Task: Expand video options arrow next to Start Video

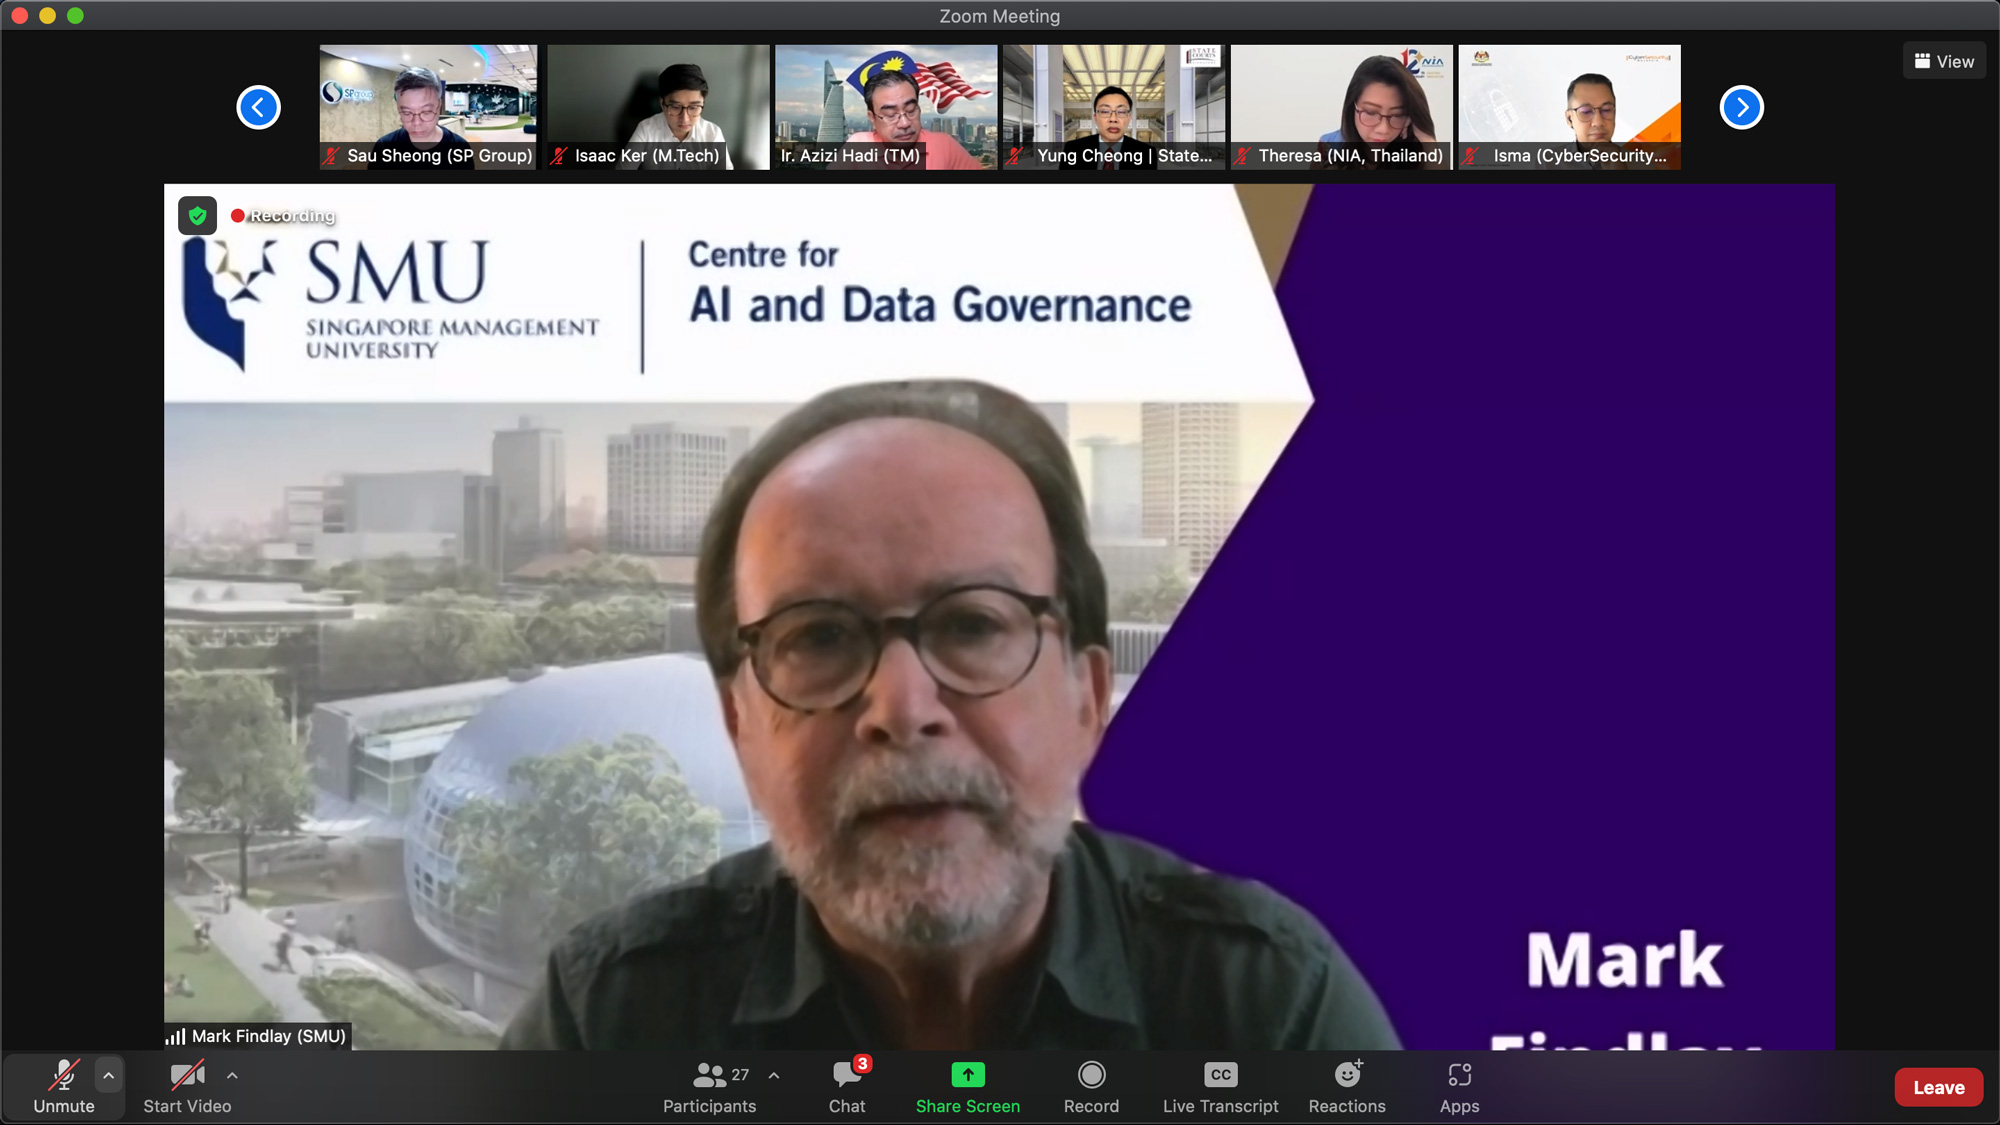Action: [232, 1076]
